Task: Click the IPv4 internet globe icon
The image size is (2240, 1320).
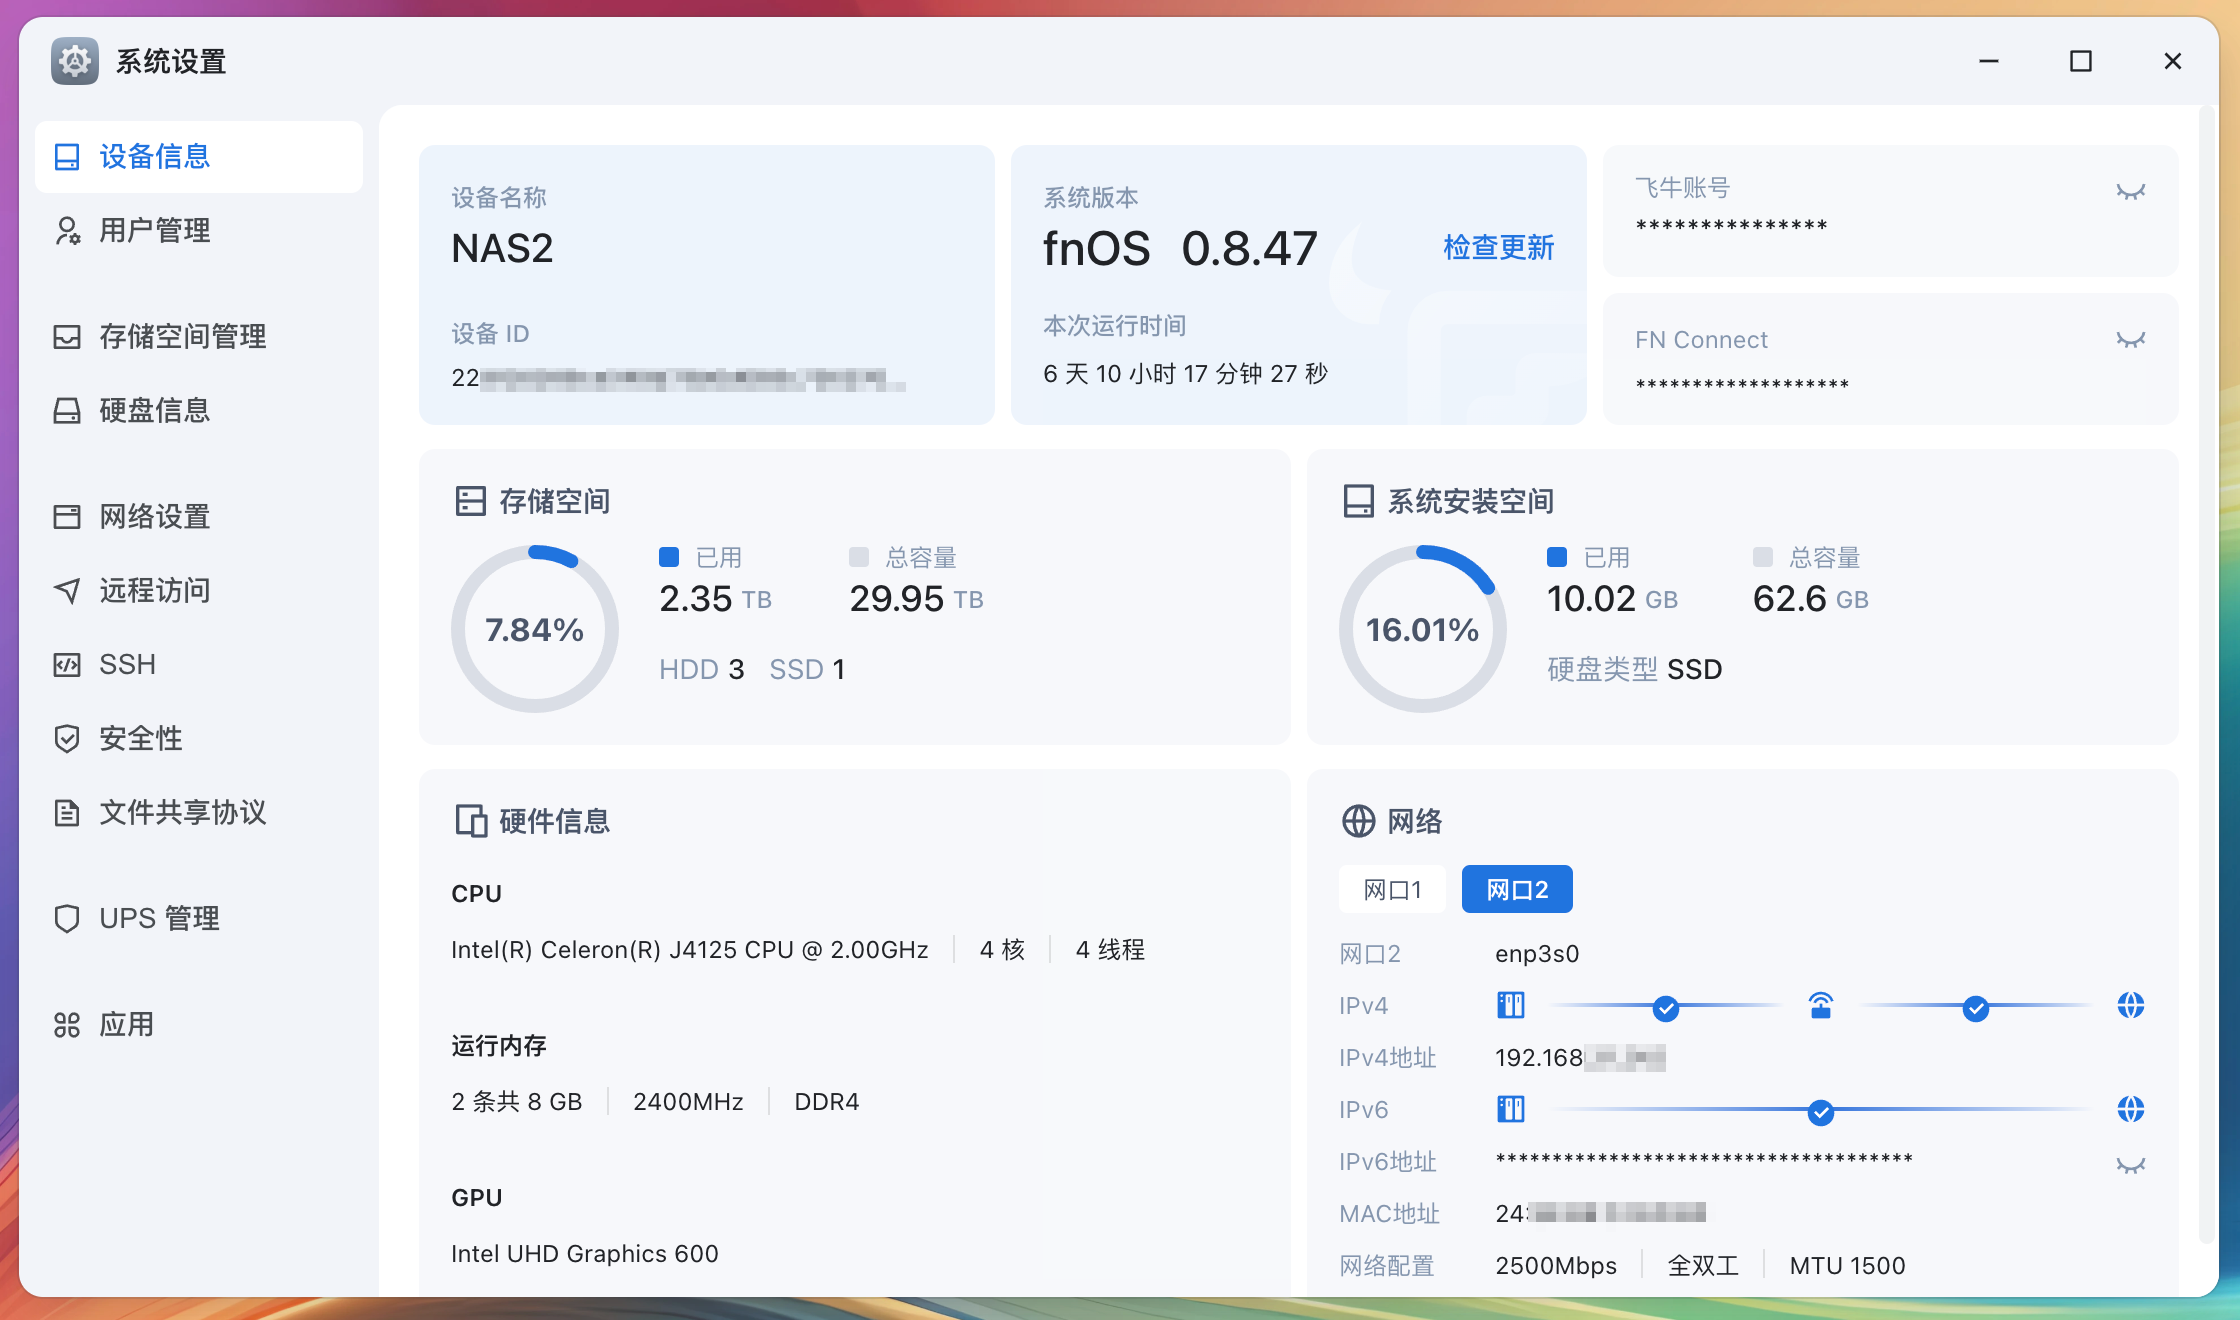Action: click(x=2131, y=1005)
